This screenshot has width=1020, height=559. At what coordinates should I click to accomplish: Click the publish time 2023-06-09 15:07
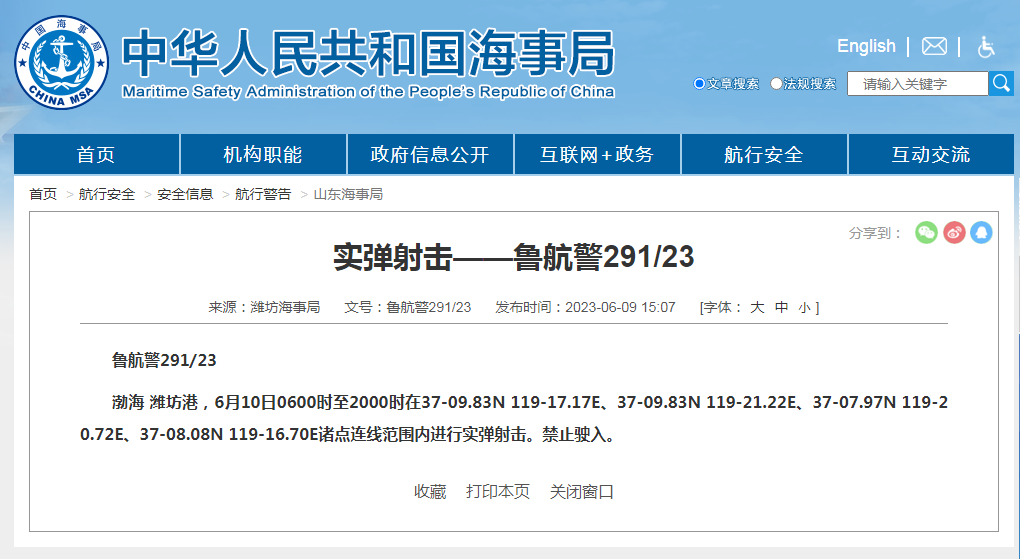[620, 307]
